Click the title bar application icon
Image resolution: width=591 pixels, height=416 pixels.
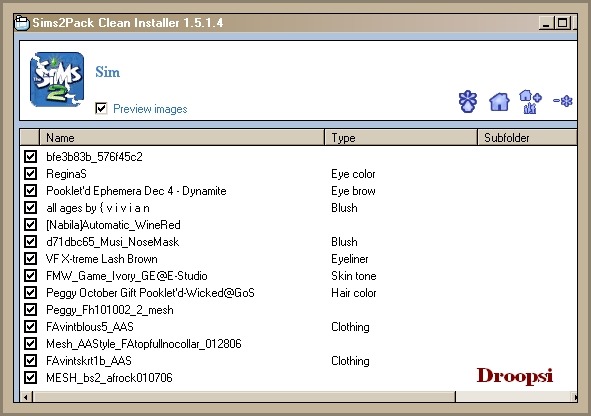[x=22, y=23]
